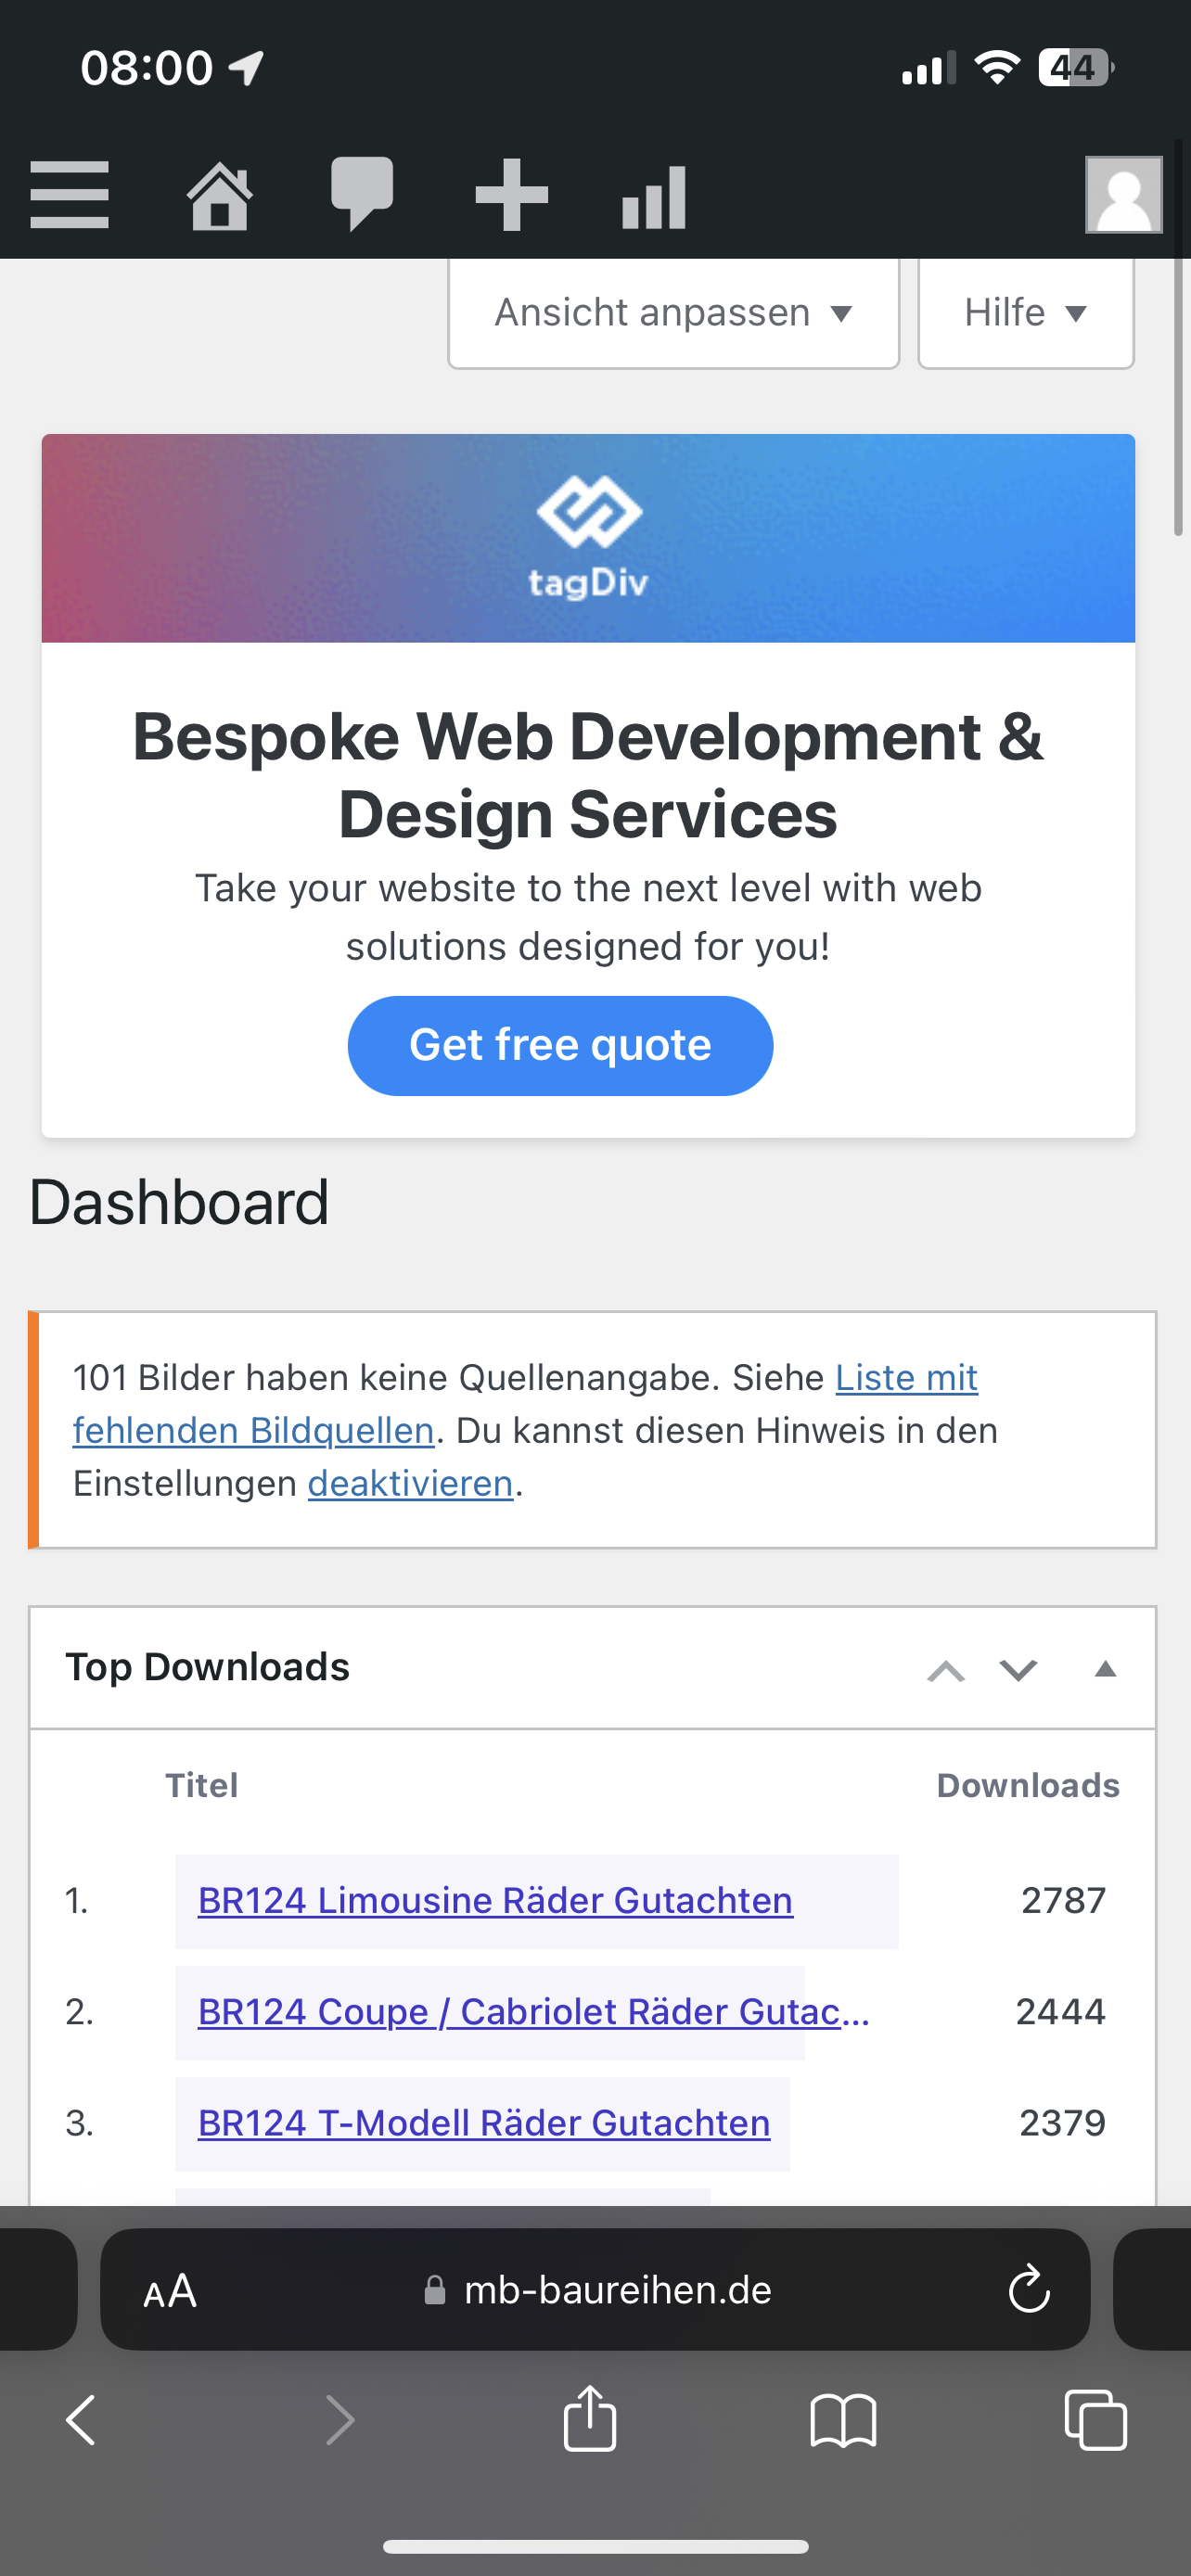Open comments speech bubble icon
1191x2576 pixels.
(362, 194)
